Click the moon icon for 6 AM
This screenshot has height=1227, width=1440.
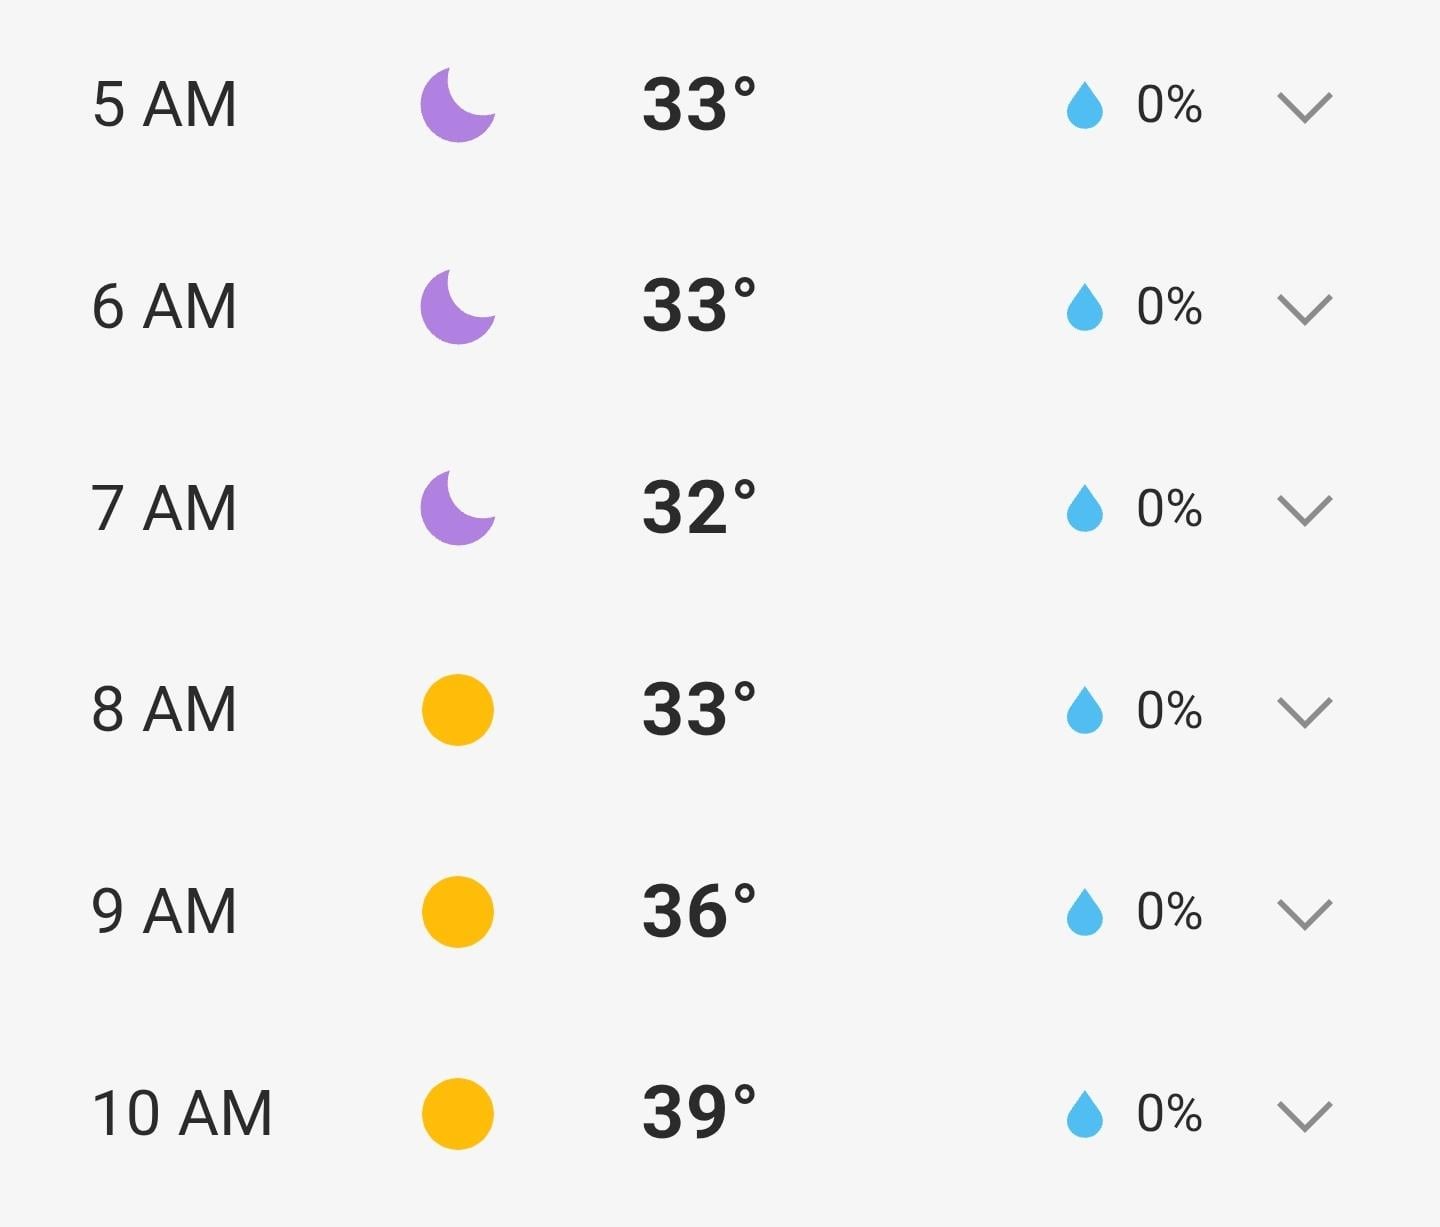(x=457, y=307)
